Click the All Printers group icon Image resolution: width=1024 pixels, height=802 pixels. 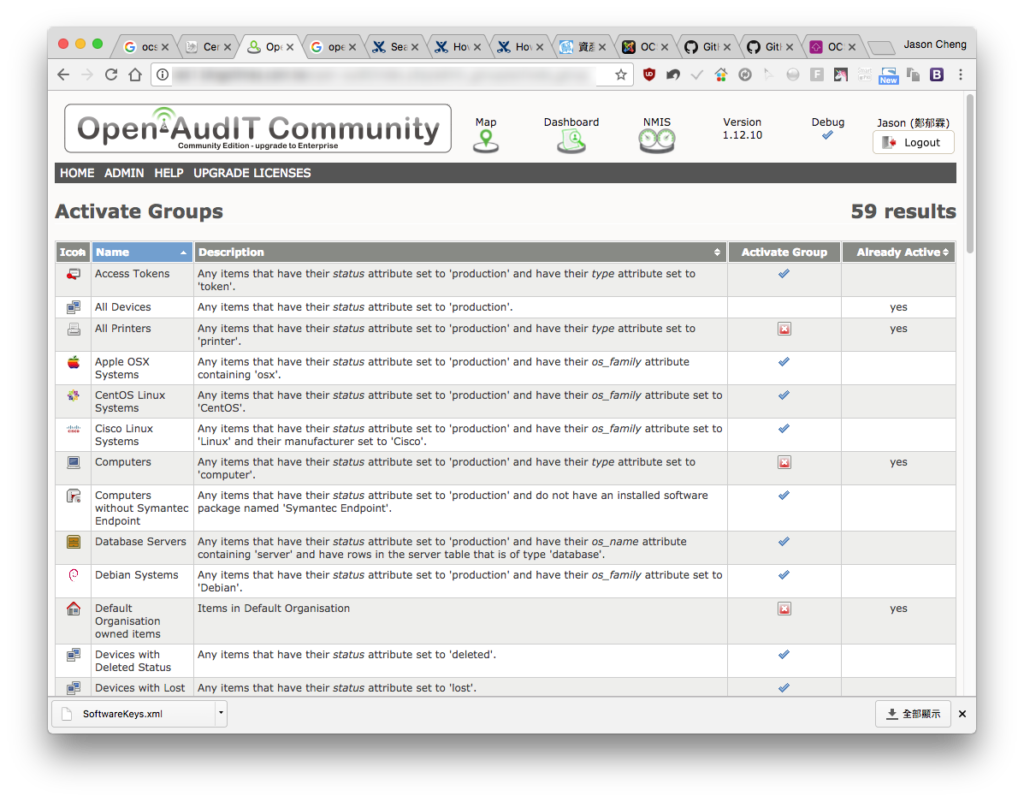pyautogui.click(x=74, y=329)
